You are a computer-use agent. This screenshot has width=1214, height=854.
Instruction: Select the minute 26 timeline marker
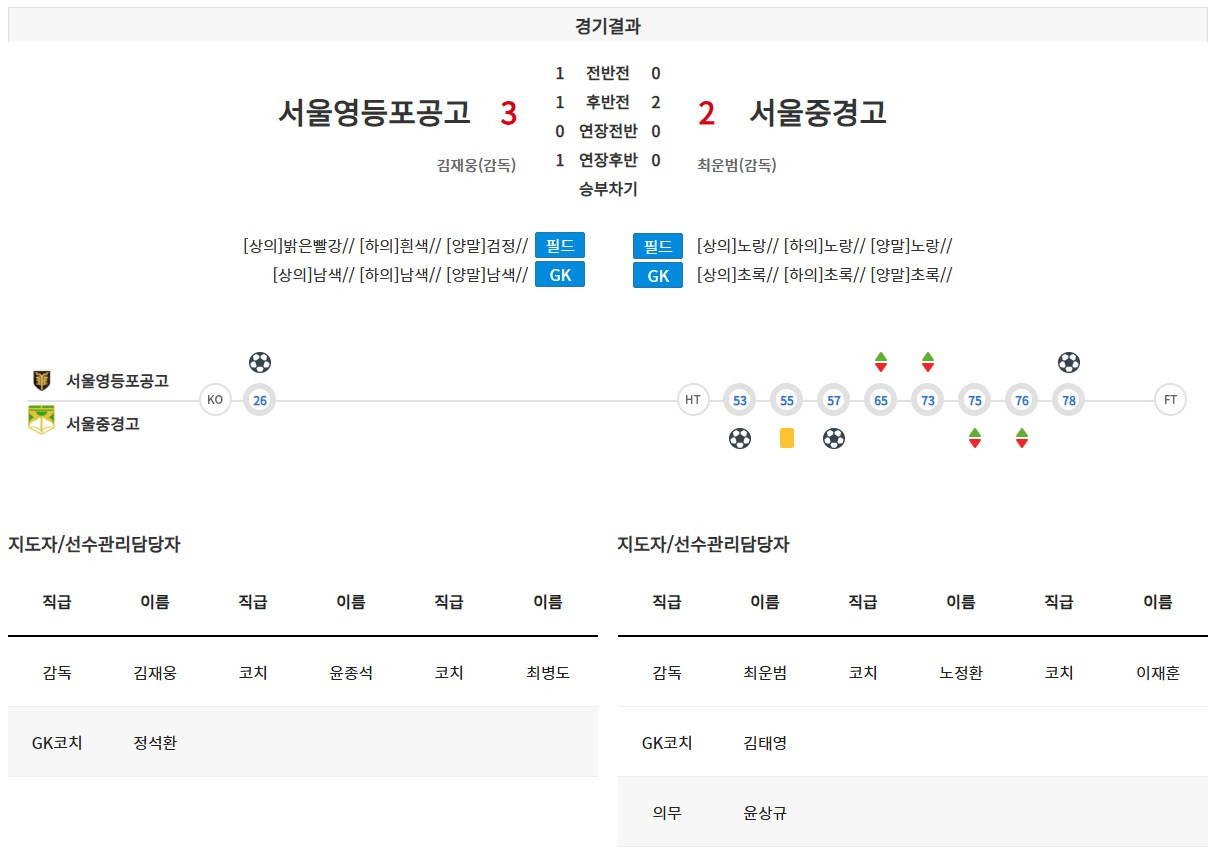pyautogui.click(x=260, y=401)
